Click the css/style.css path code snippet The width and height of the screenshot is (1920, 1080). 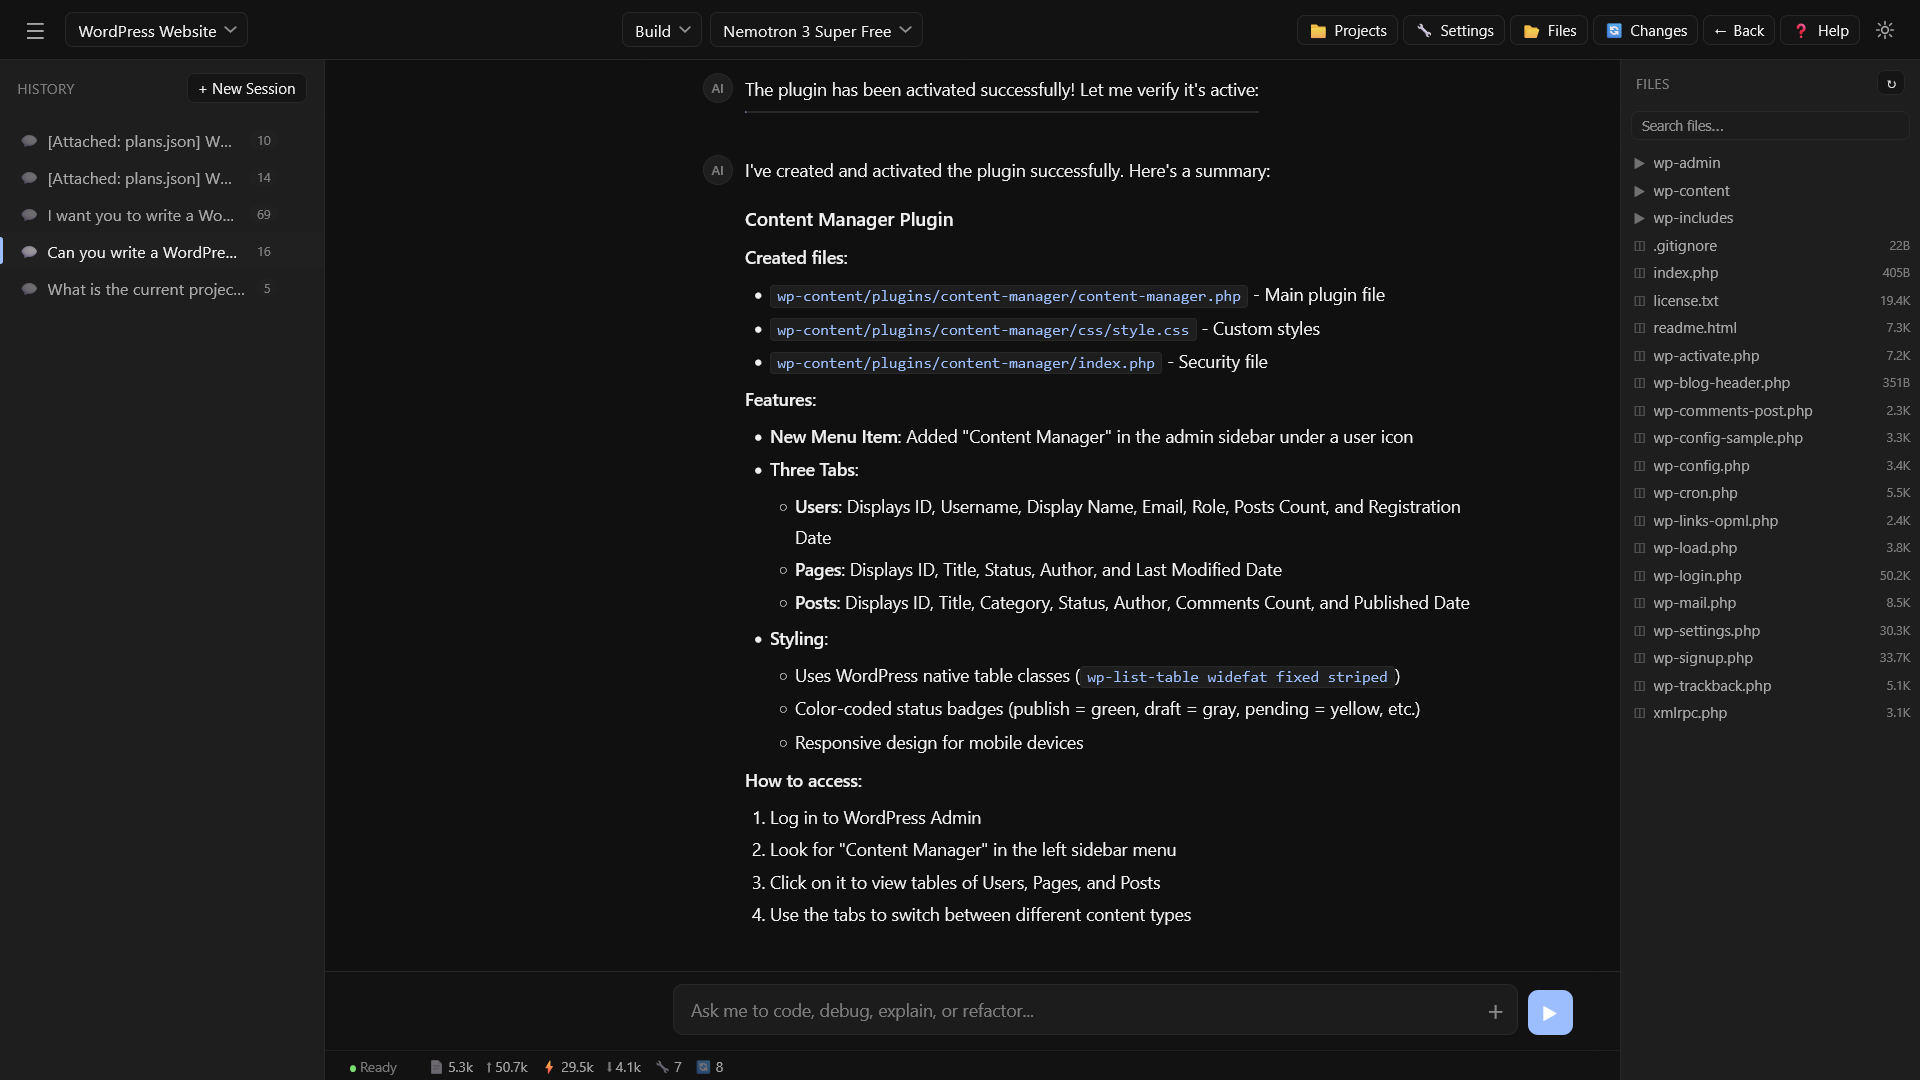(x=983, y=330)
